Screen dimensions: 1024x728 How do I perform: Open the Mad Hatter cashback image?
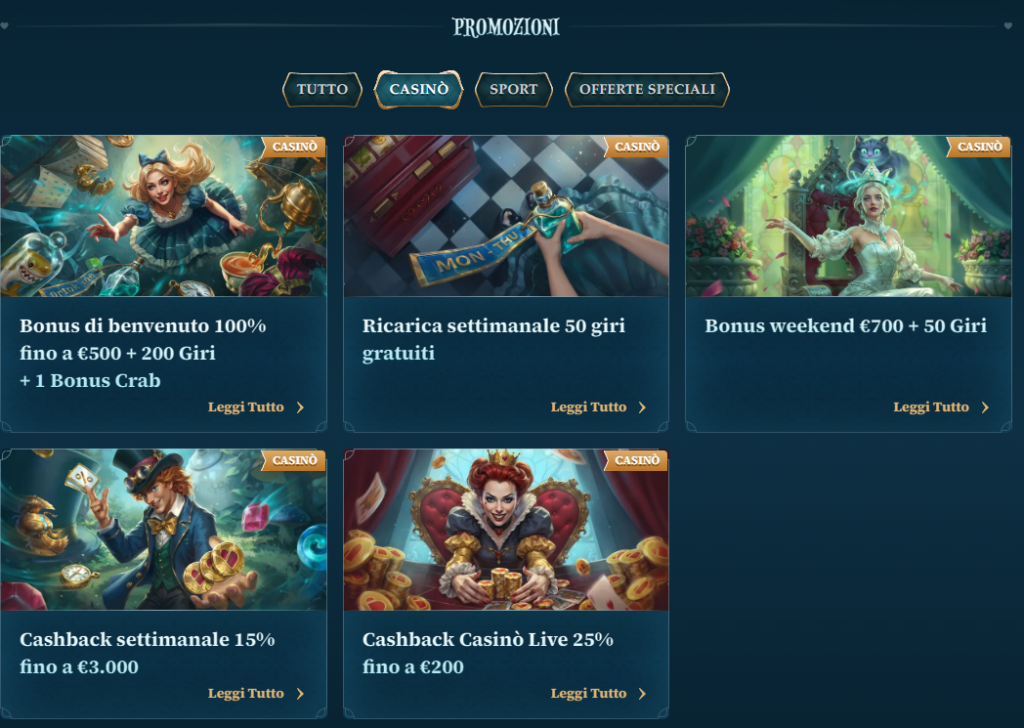[163, 530]
